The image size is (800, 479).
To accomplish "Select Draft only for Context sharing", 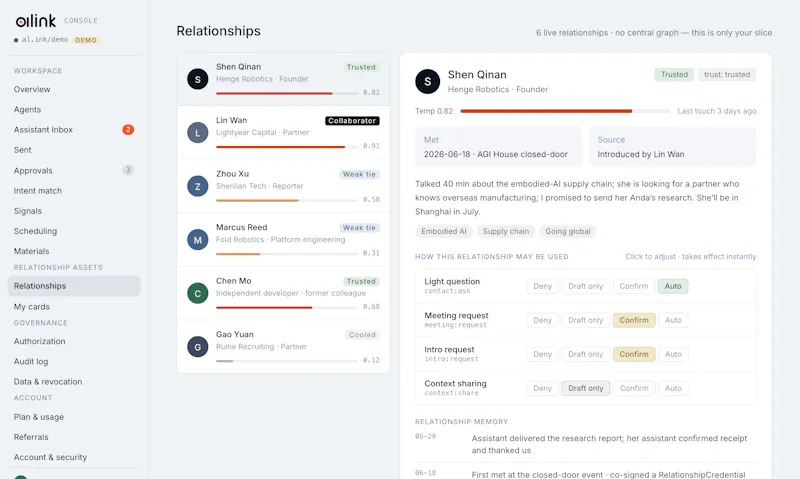I will click(x=585, y=388).
